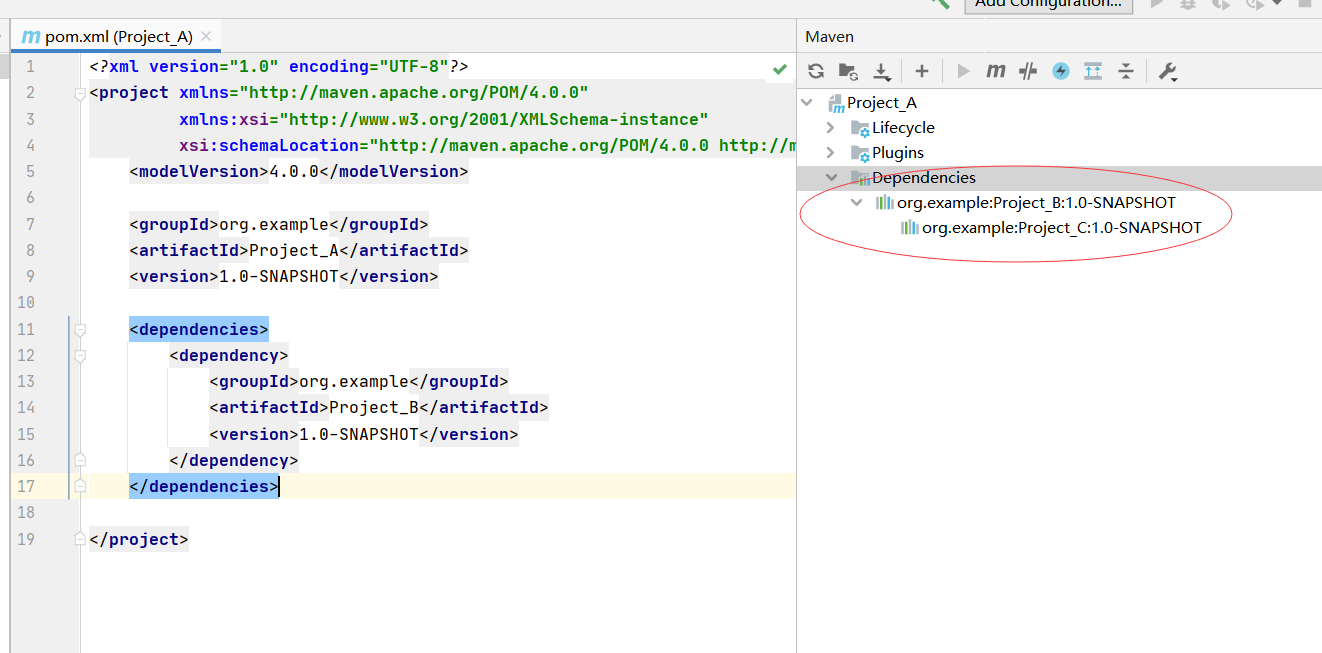1322x653 pixels.
Task: Click the xsi:schemaLocation attribute on line 4
Action: point(487,145)
